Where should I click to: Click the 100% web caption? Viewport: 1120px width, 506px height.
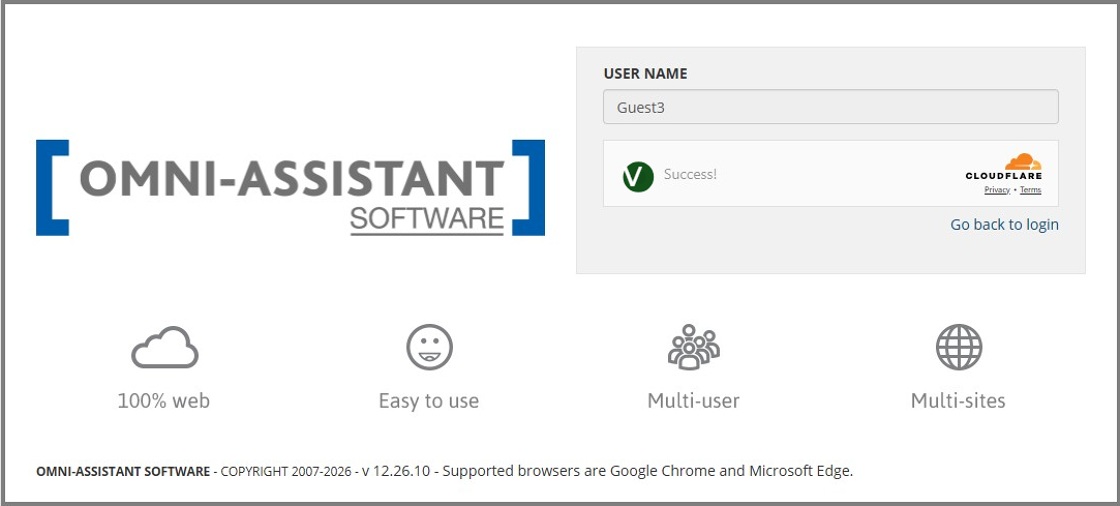click(164, 401)
